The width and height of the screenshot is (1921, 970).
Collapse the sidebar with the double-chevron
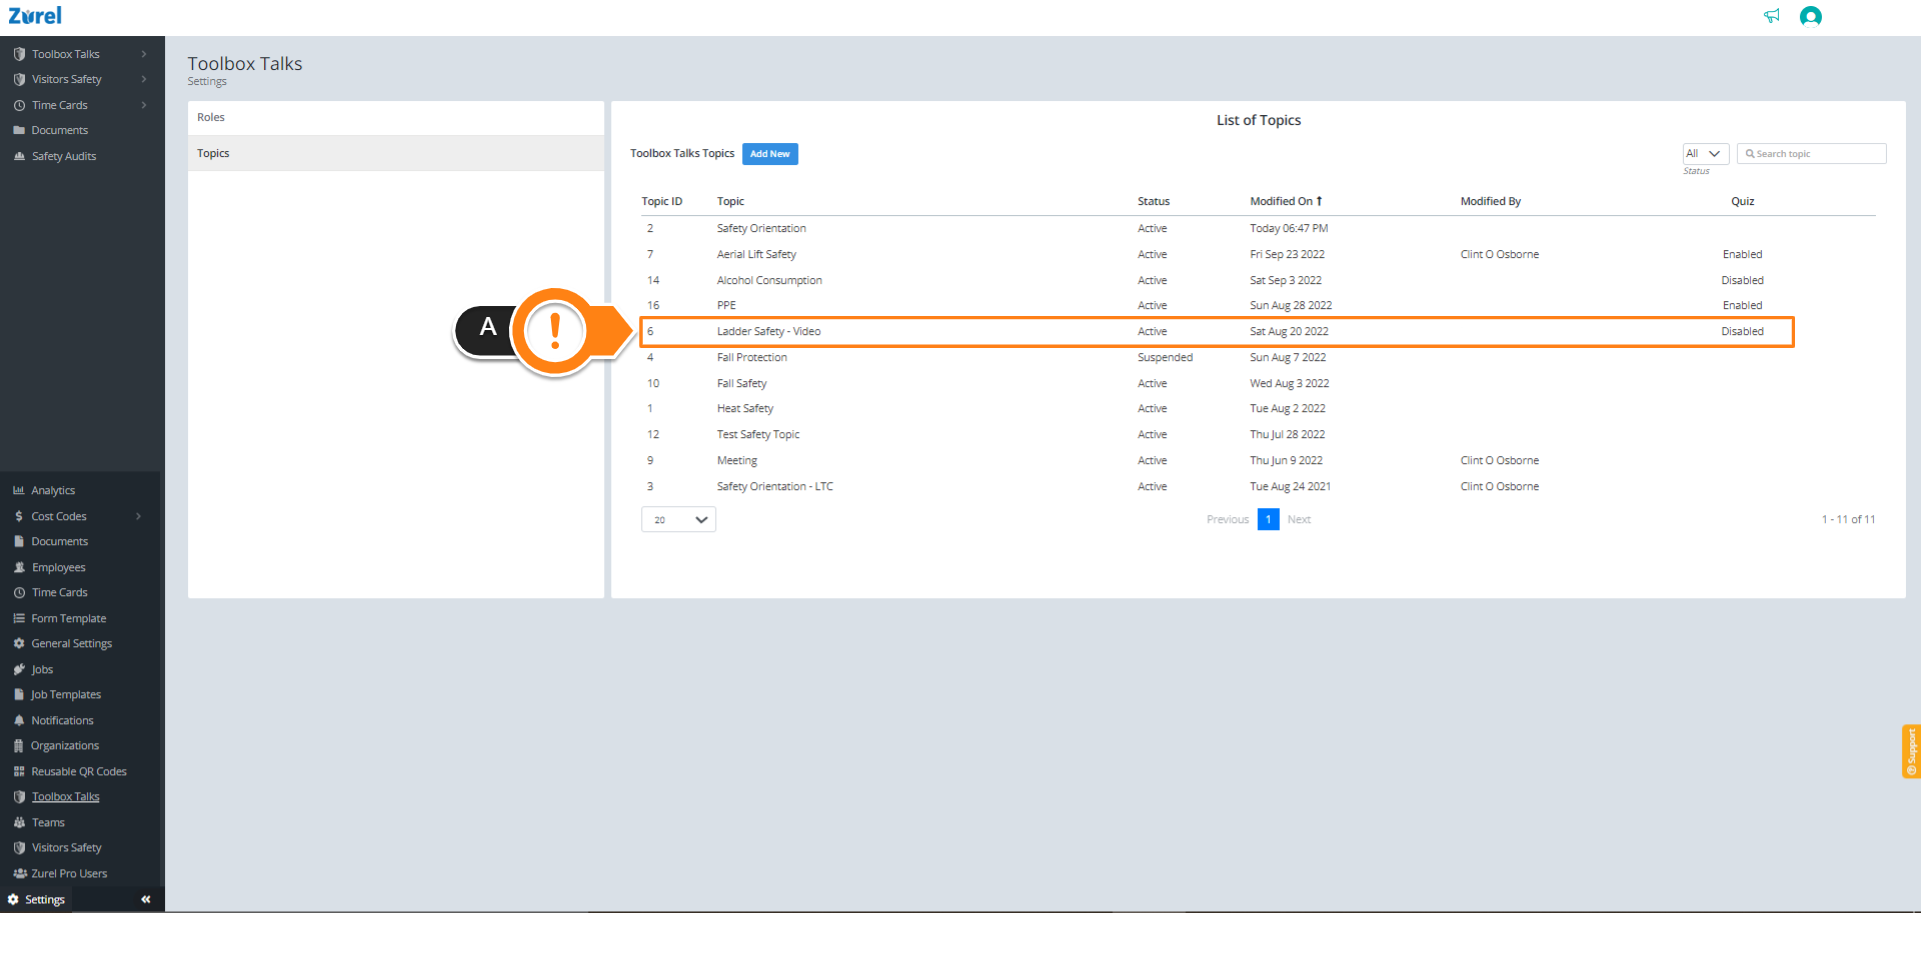coord(145,899)
